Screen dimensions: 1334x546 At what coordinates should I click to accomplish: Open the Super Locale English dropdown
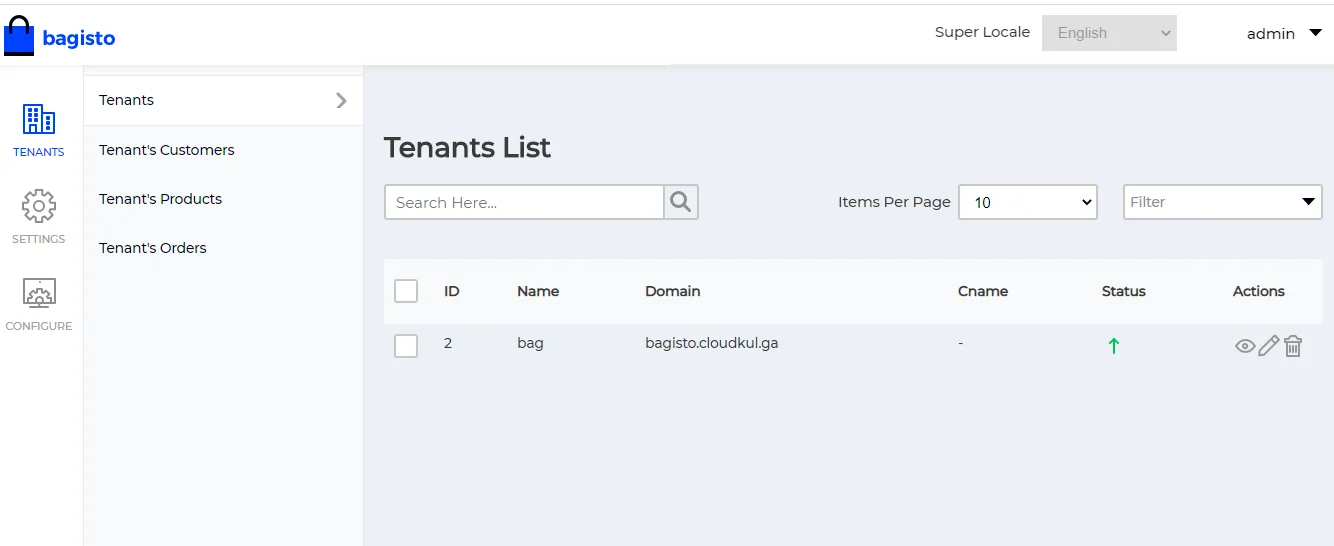click(1109, 33)
